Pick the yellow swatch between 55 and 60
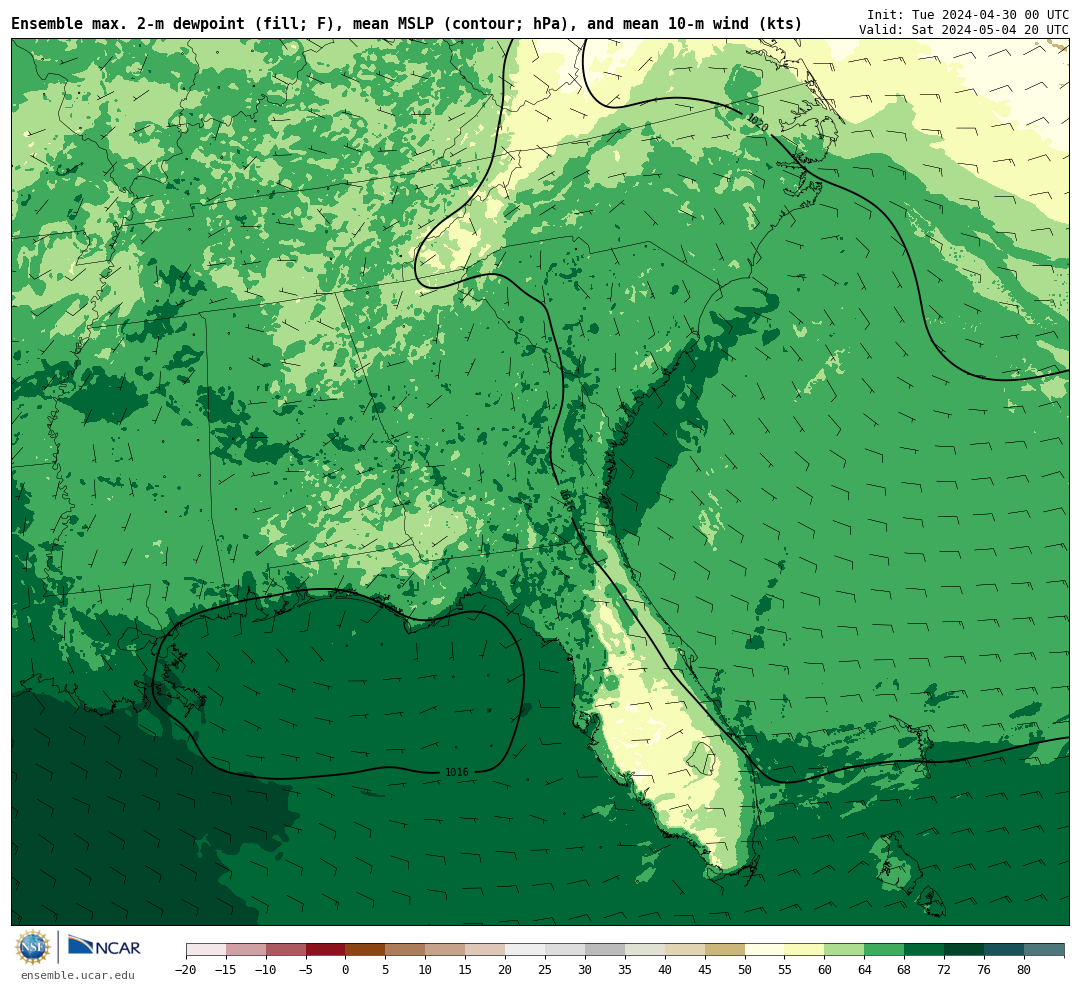 tap(805, 950)
